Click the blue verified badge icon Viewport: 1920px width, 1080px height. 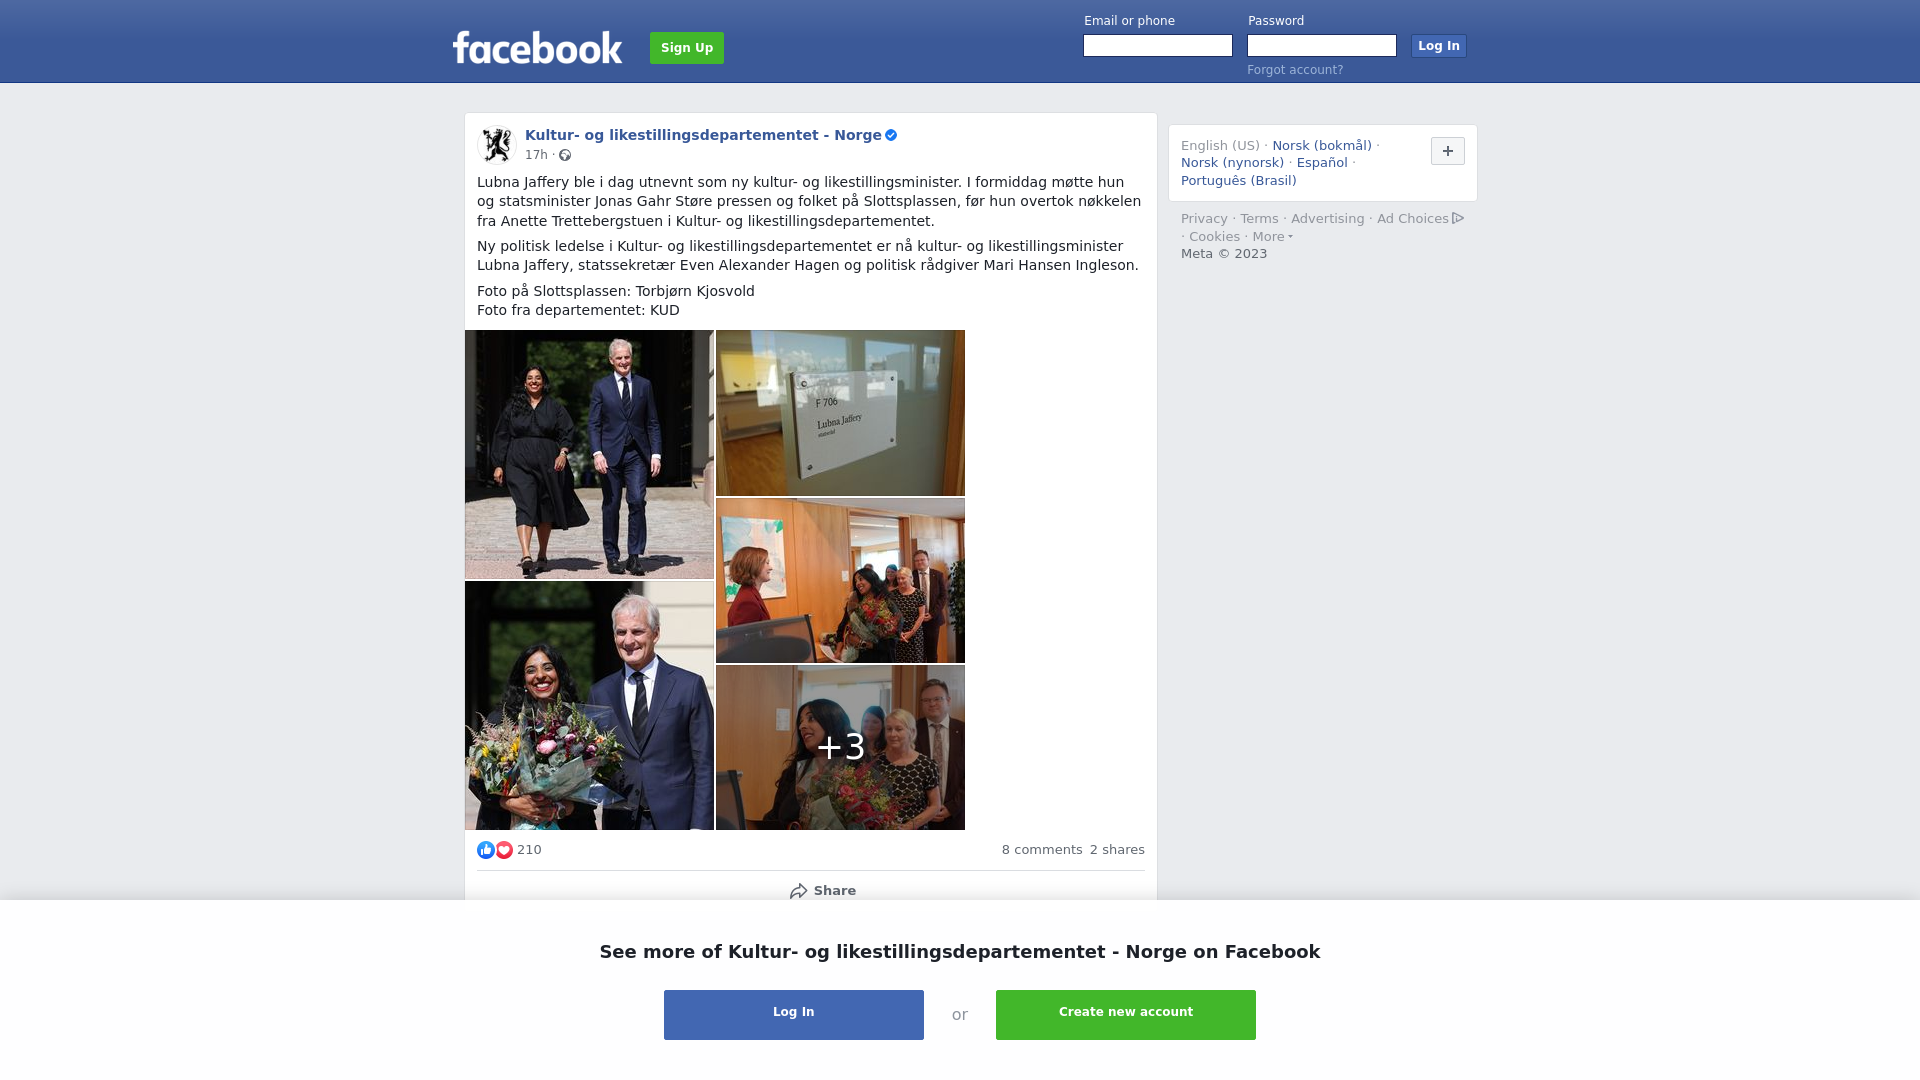(891, 135)
